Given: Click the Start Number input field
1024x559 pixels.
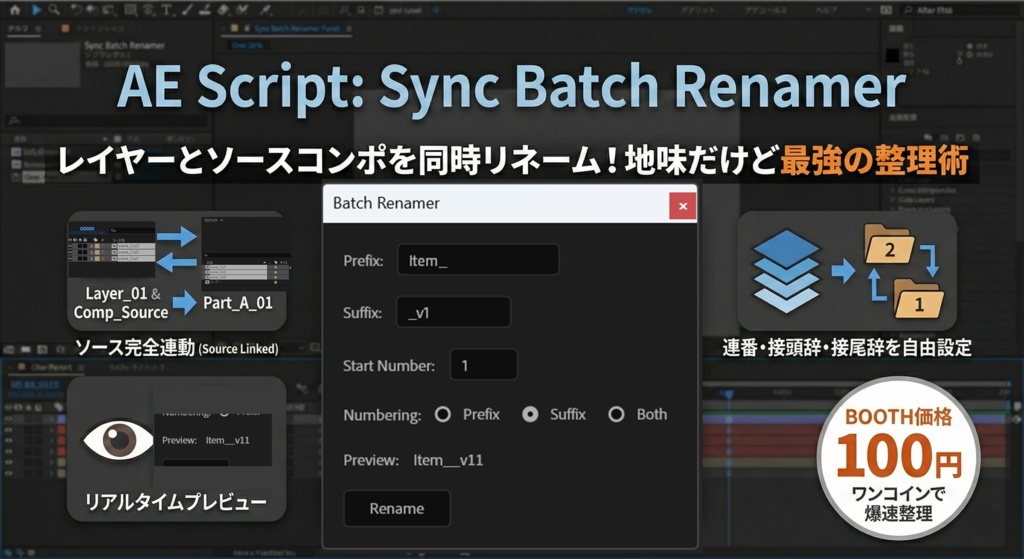Looking at the screenshot, I should click(x=484, y=364).
